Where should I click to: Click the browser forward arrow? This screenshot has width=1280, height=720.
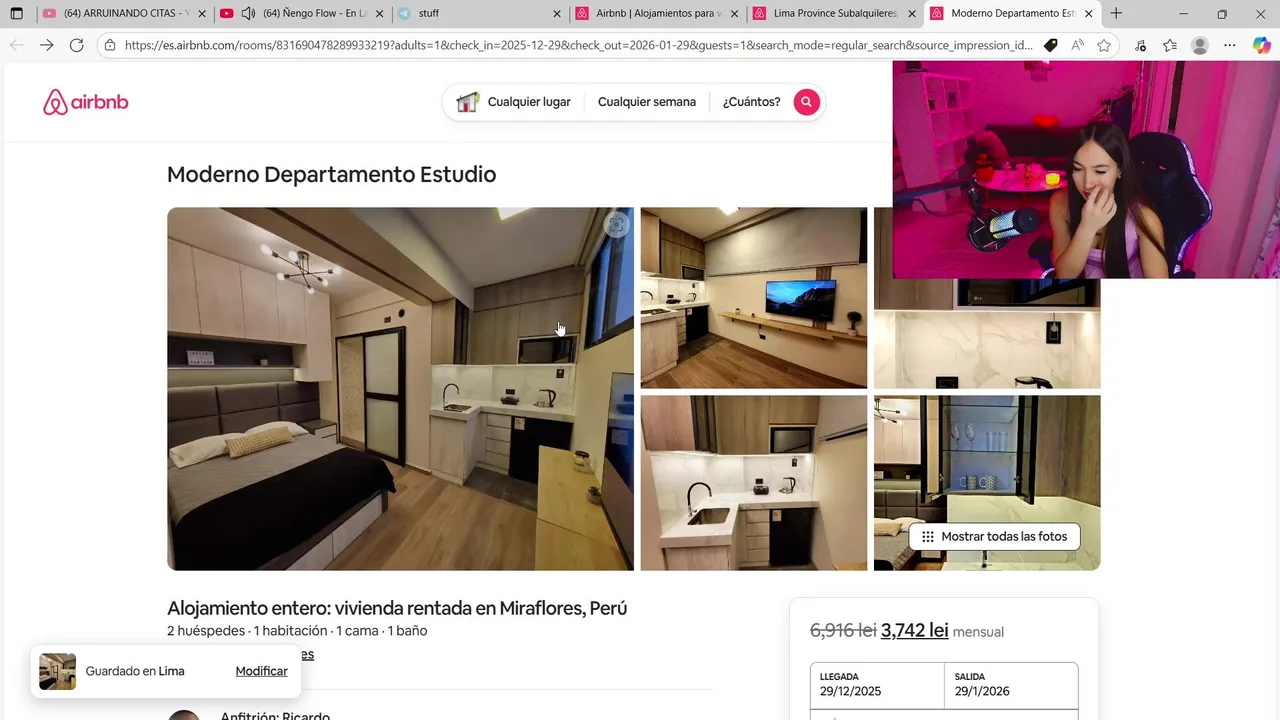tap(46, 45)
